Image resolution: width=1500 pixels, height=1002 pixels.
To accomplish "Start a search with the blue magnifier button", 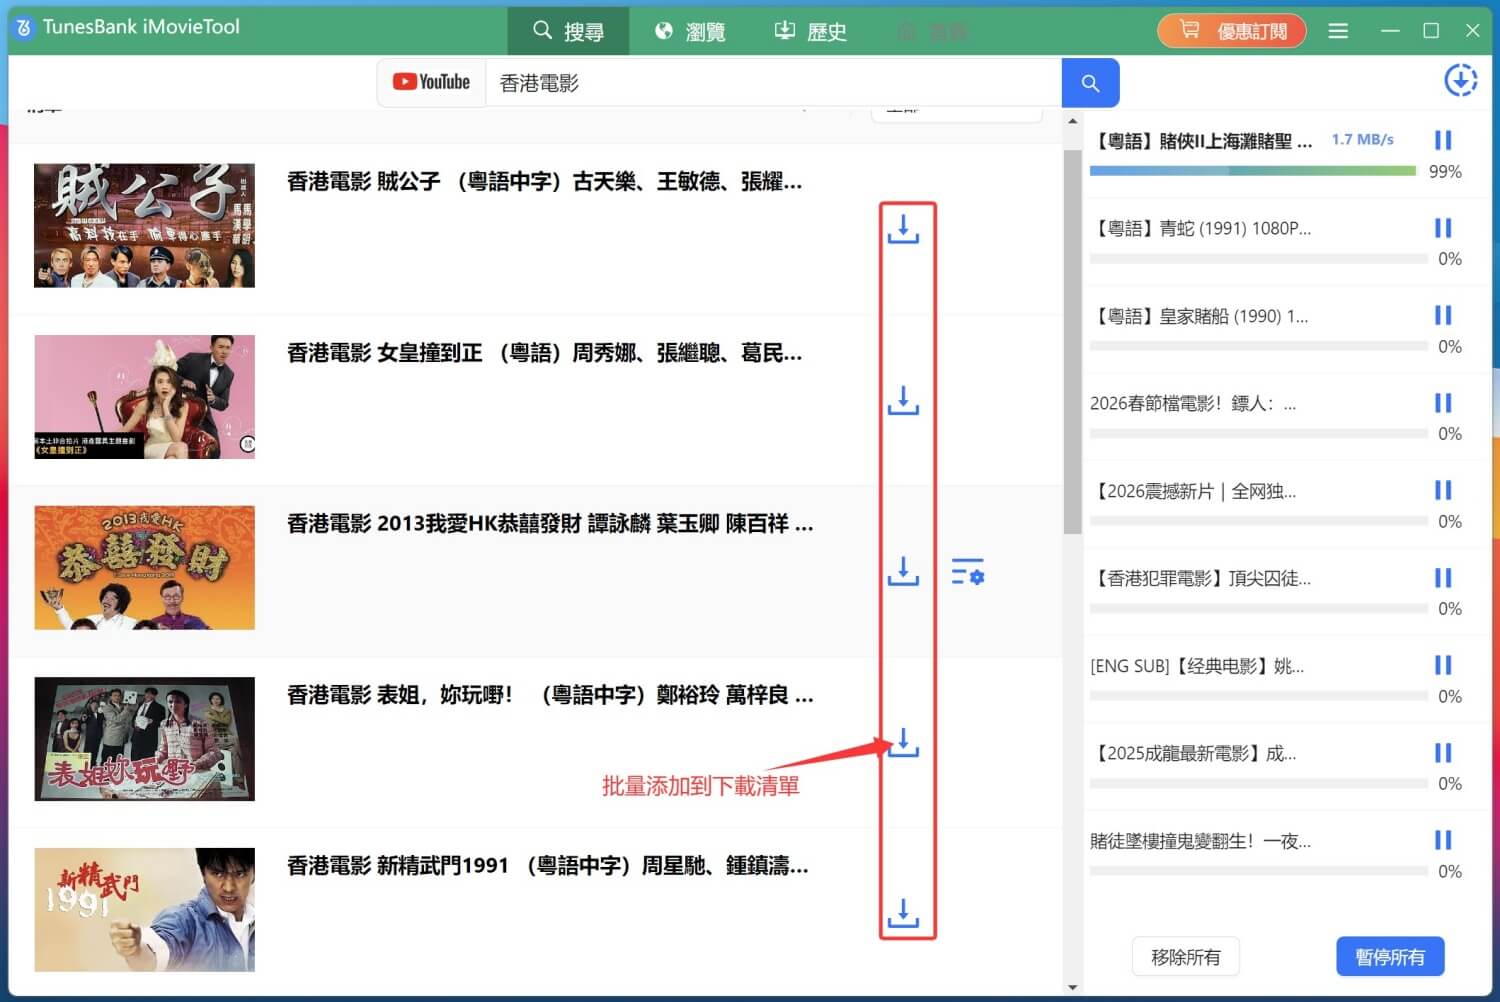I will (1090, 82).
